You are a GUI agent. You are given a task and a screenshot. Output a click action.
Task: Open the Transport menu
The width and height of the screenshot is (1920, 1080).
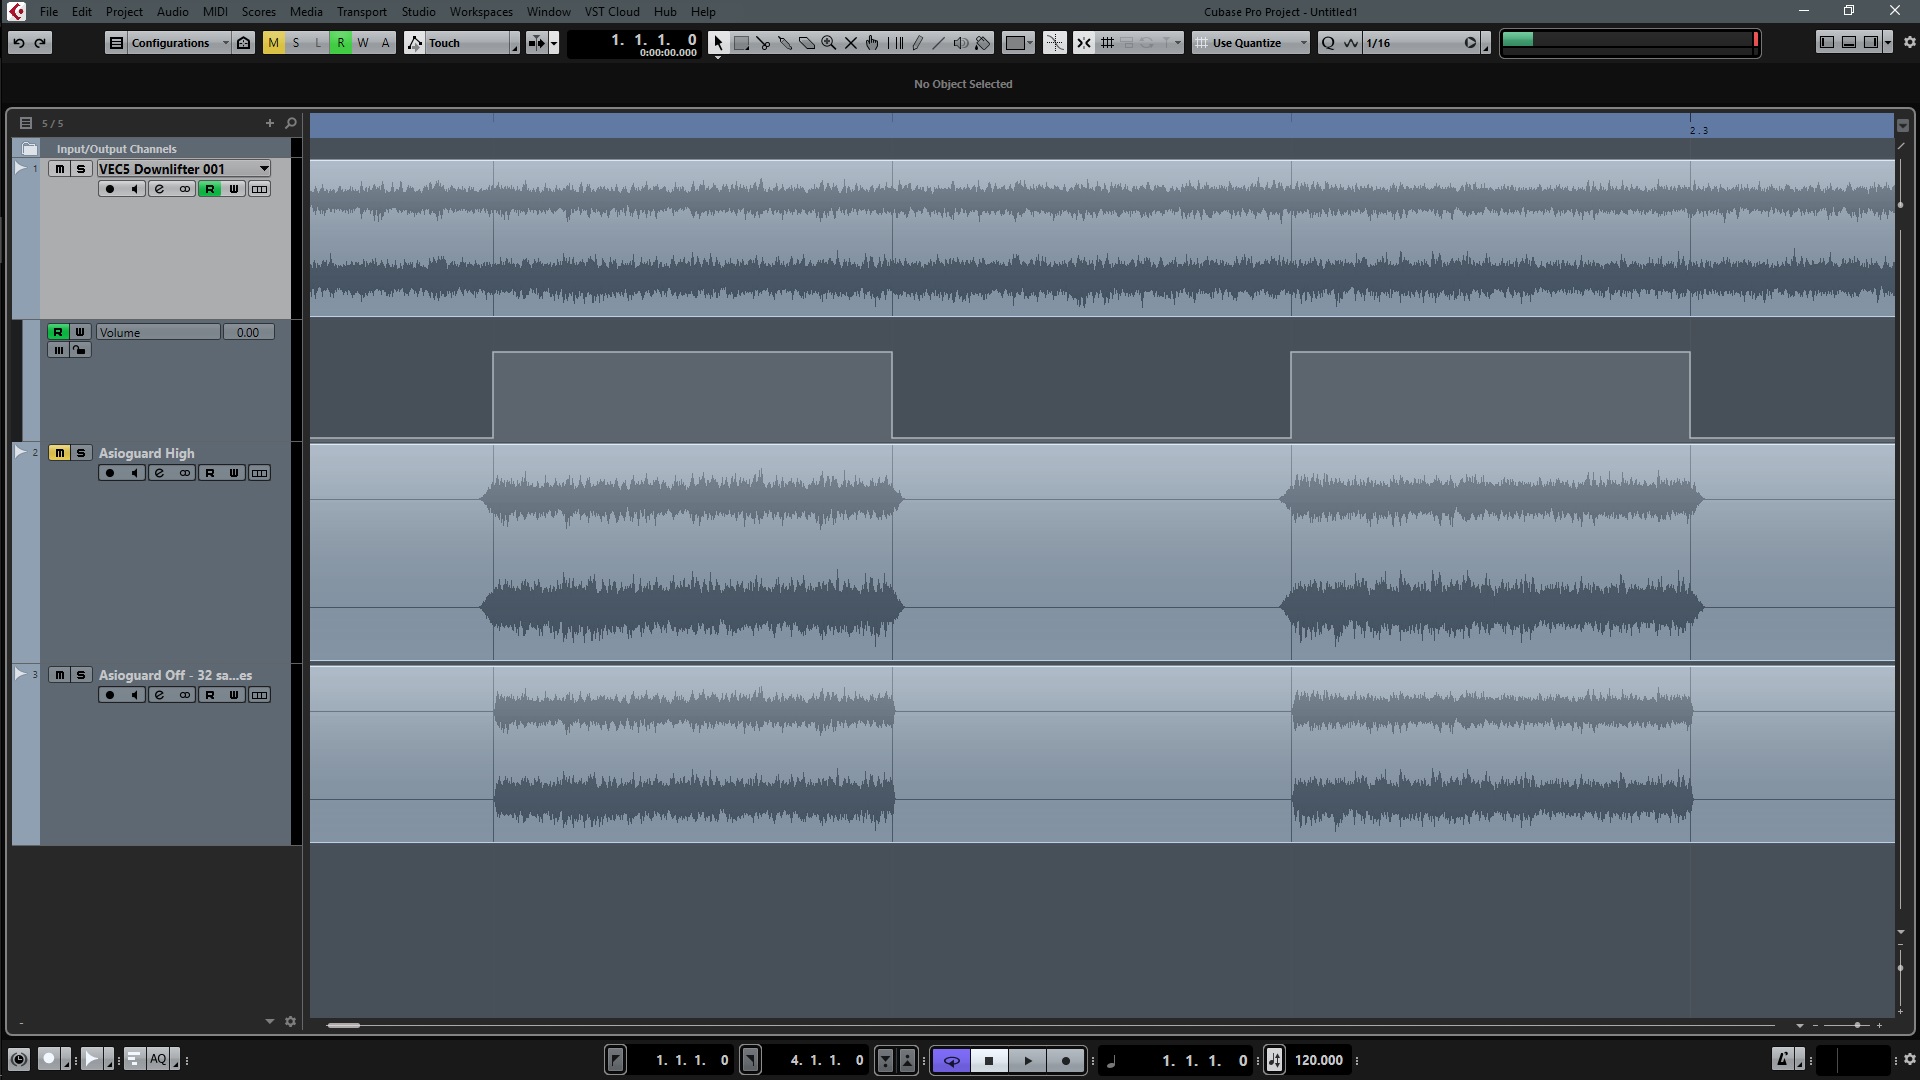pos(360,12)
